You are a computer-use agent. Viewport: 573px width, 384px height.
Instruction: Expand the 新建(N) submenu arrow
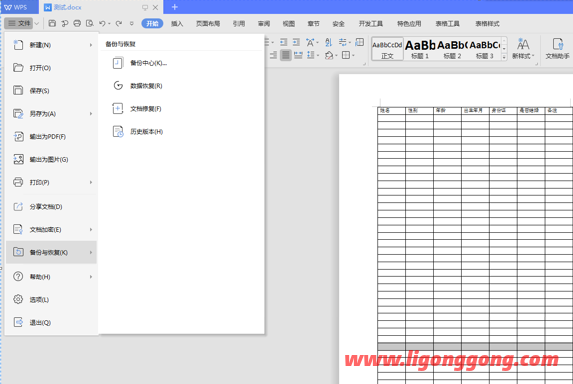[x=91, y=45]
